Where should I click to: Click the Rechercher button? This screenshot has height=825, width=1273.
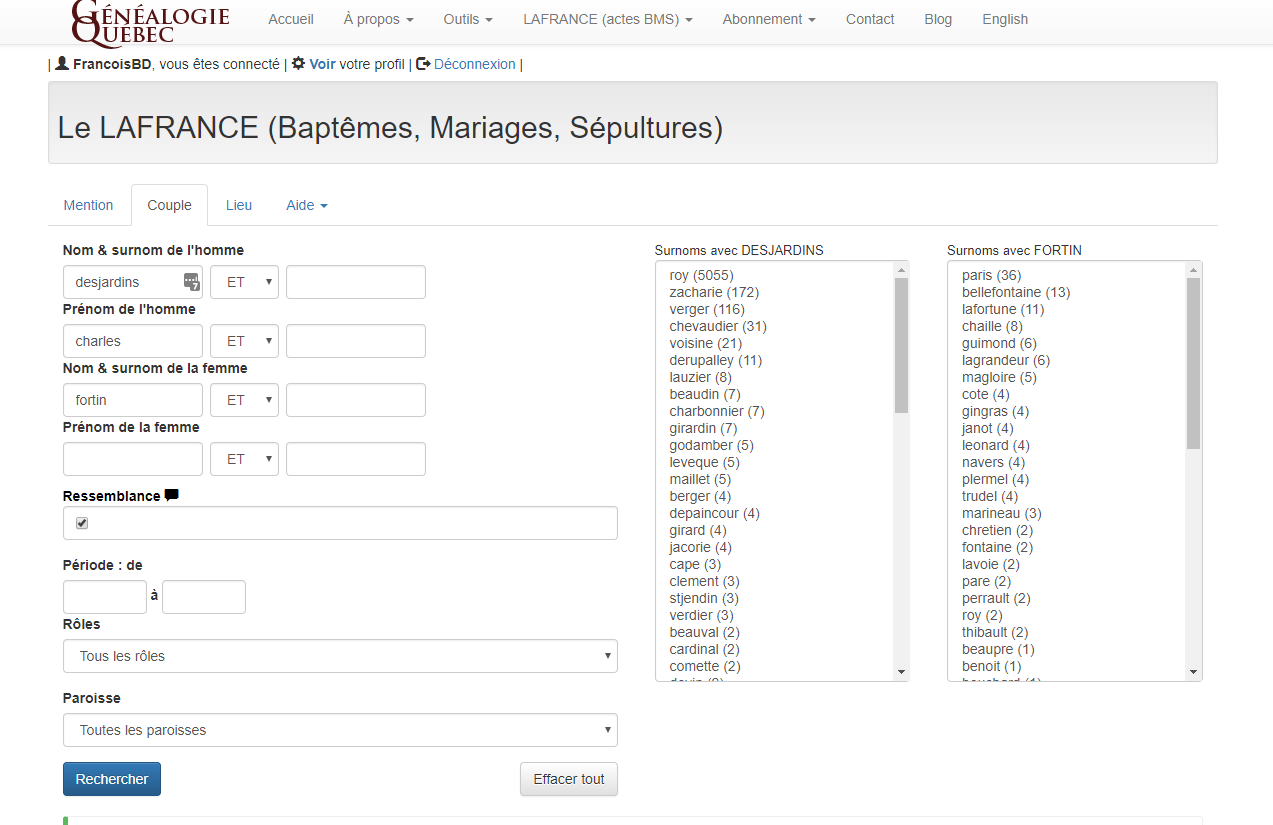point(112,779)
